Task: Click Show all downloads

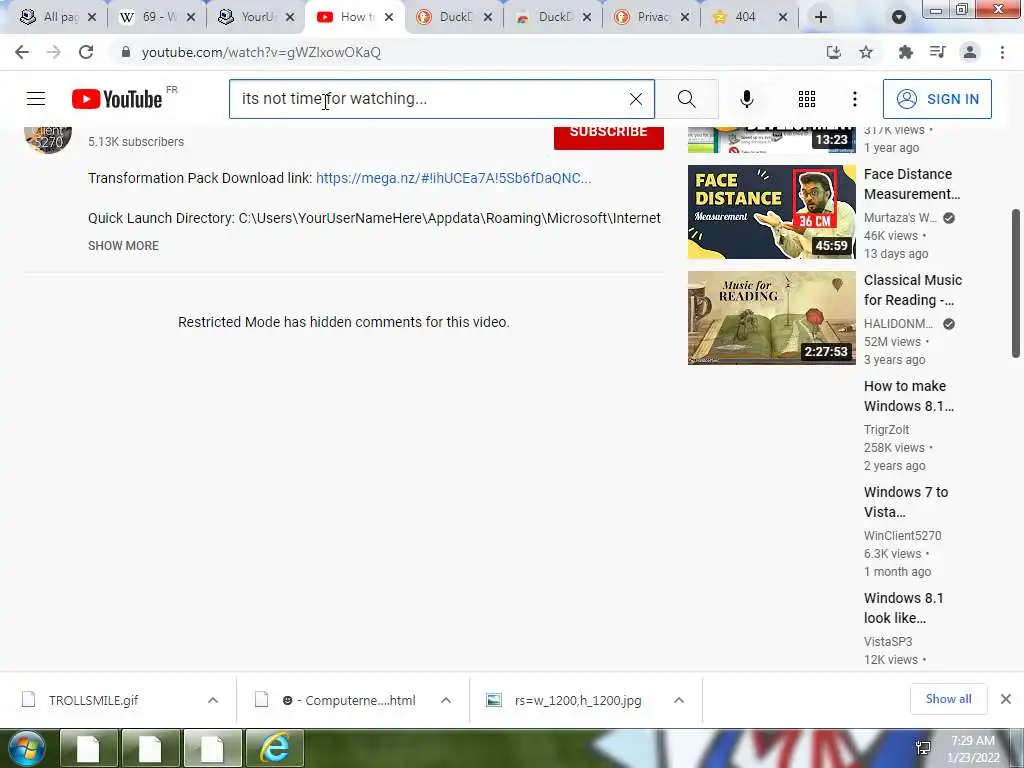Action: click(948, 699)
